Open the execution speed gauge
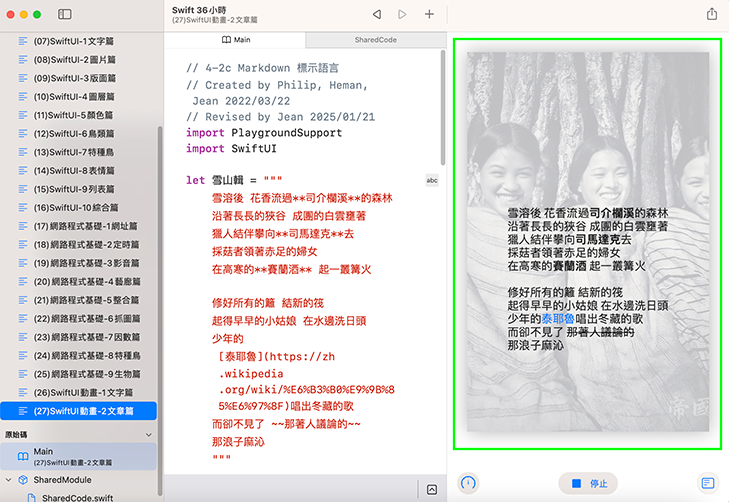Image resolution: width=729 pixels, height=502 pixels. tap(468, 483)
